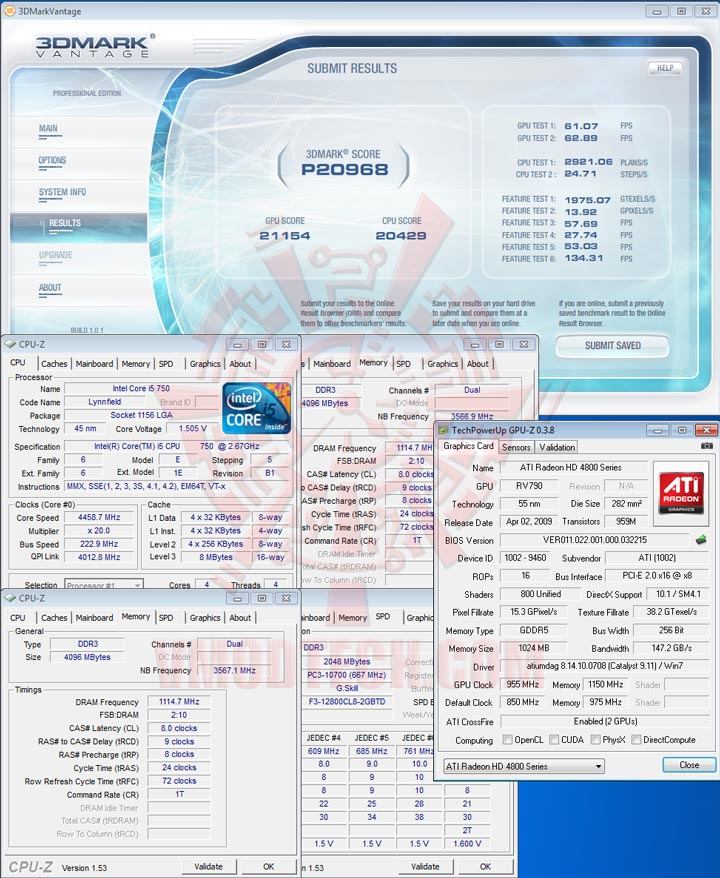Open Graphics tab in lower-left CPU-Z window
Viewport: 720px width, 878px height.
205,618
